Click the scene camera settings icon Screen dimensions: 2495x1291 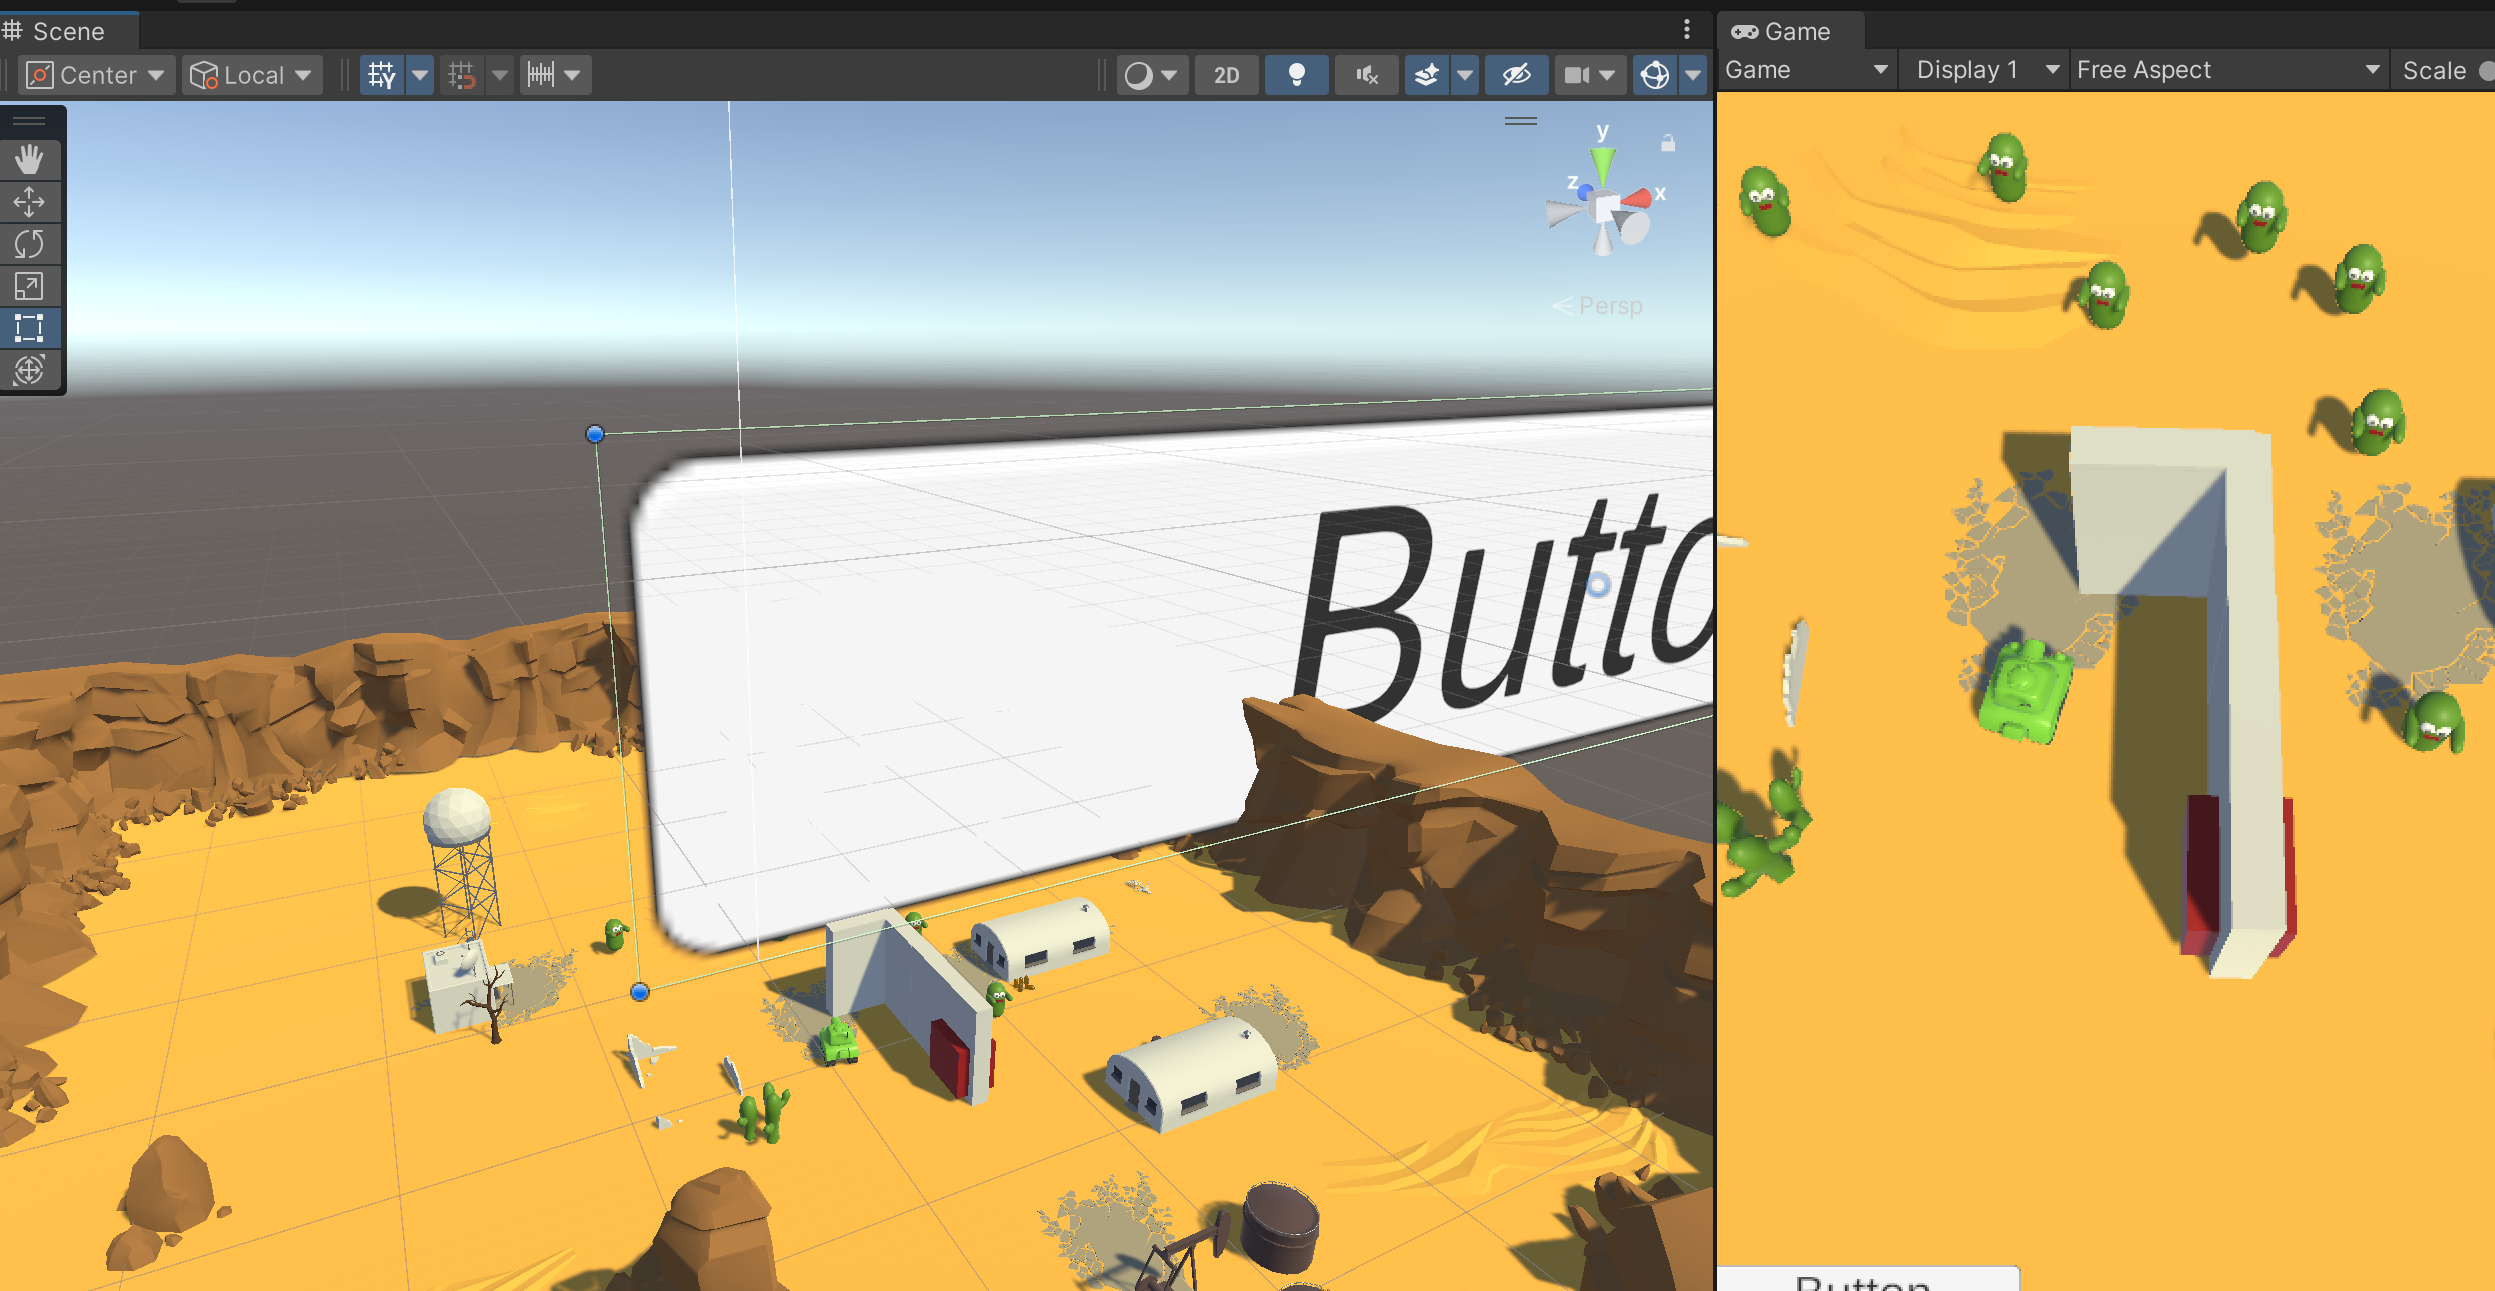pos(1577,75)
